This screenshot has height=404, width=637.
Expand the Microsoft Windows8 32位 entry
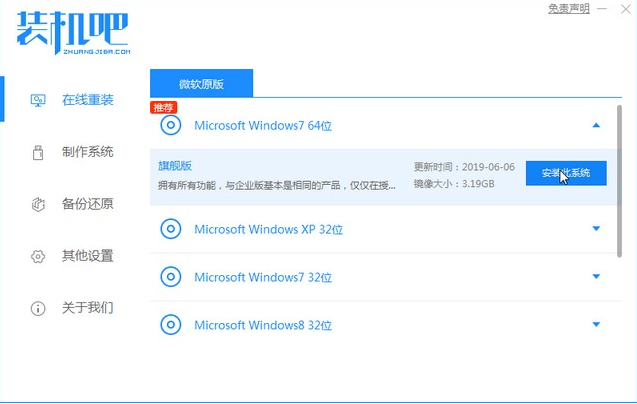coord(596,325)
